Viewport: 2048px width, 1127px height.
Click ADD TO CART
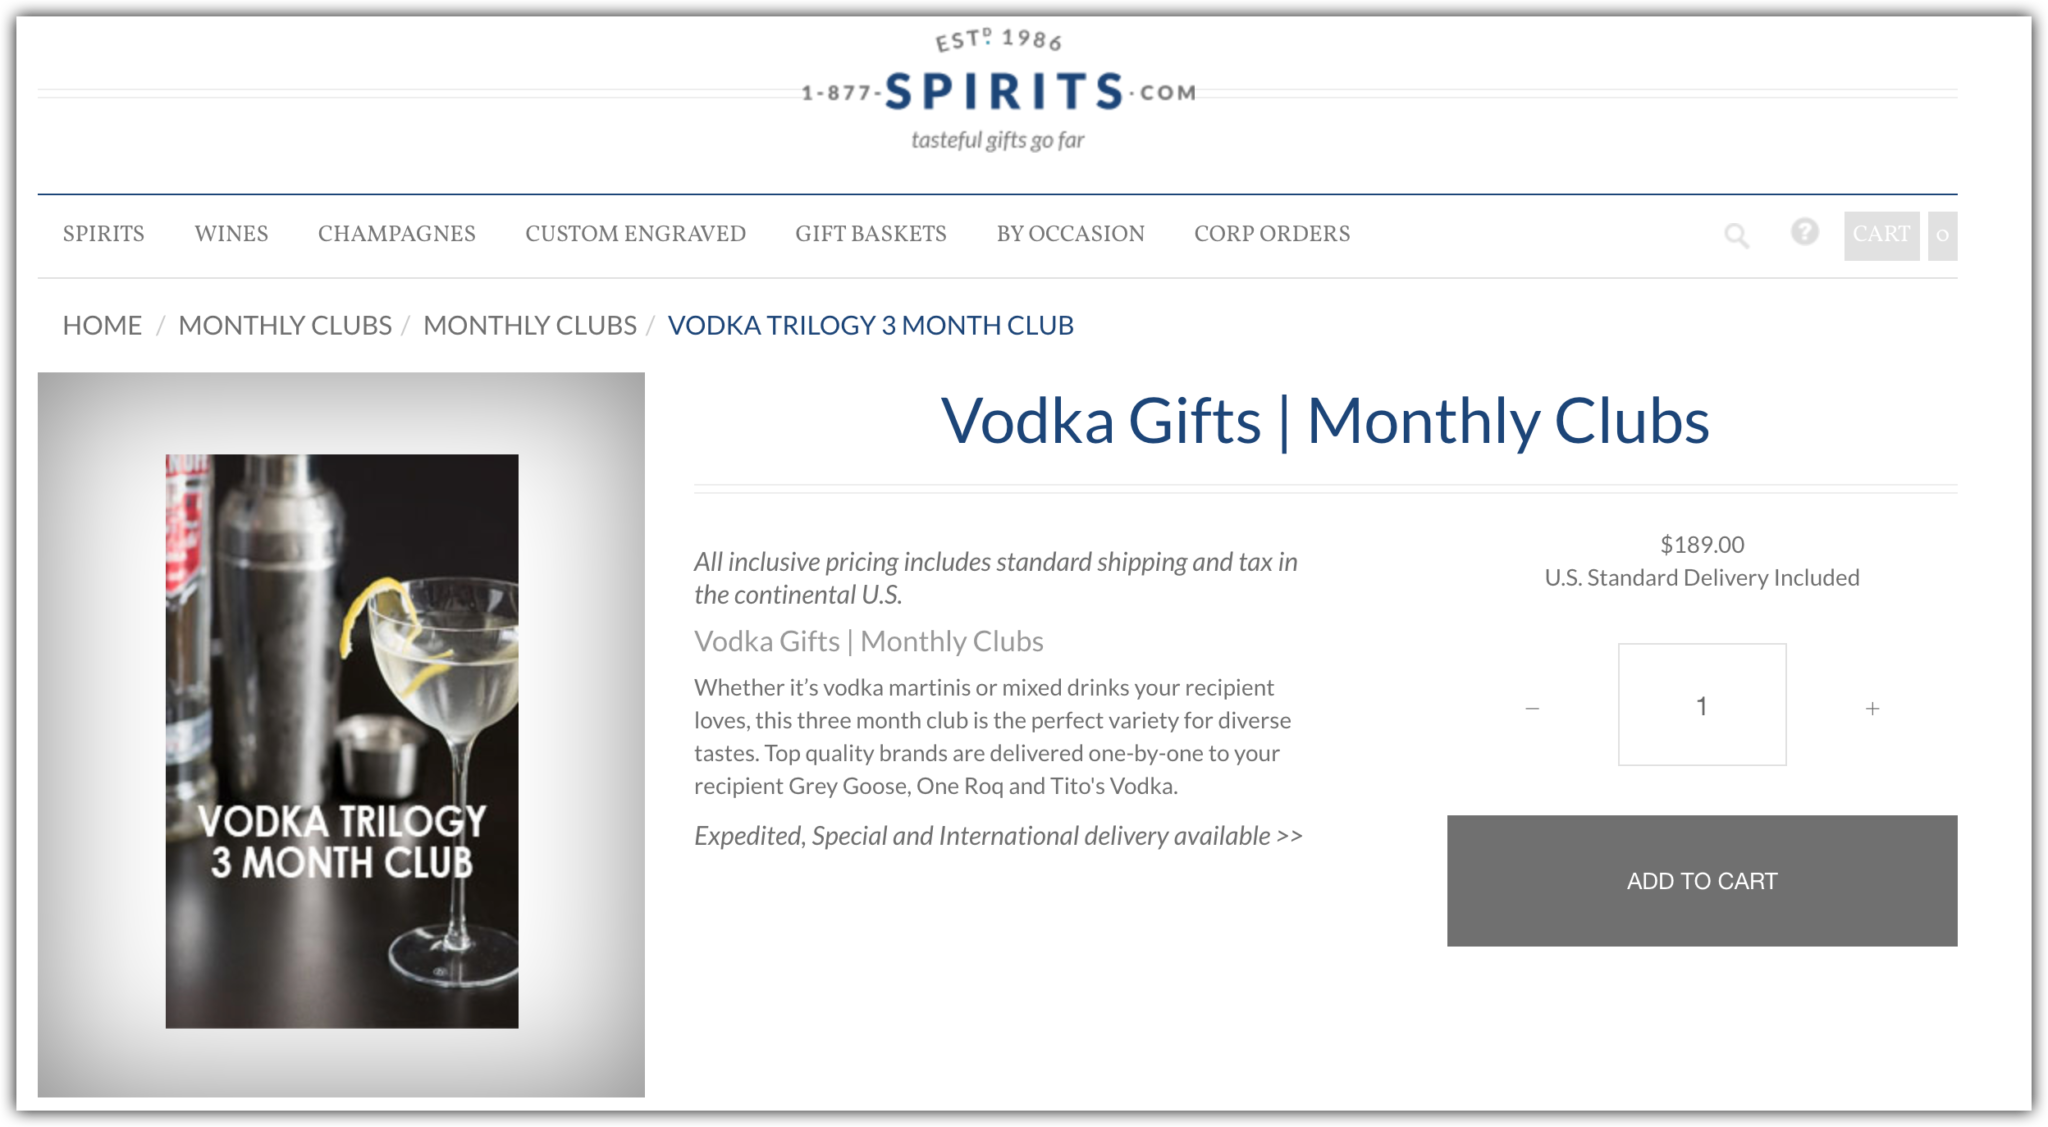(x=1701, y=881)
